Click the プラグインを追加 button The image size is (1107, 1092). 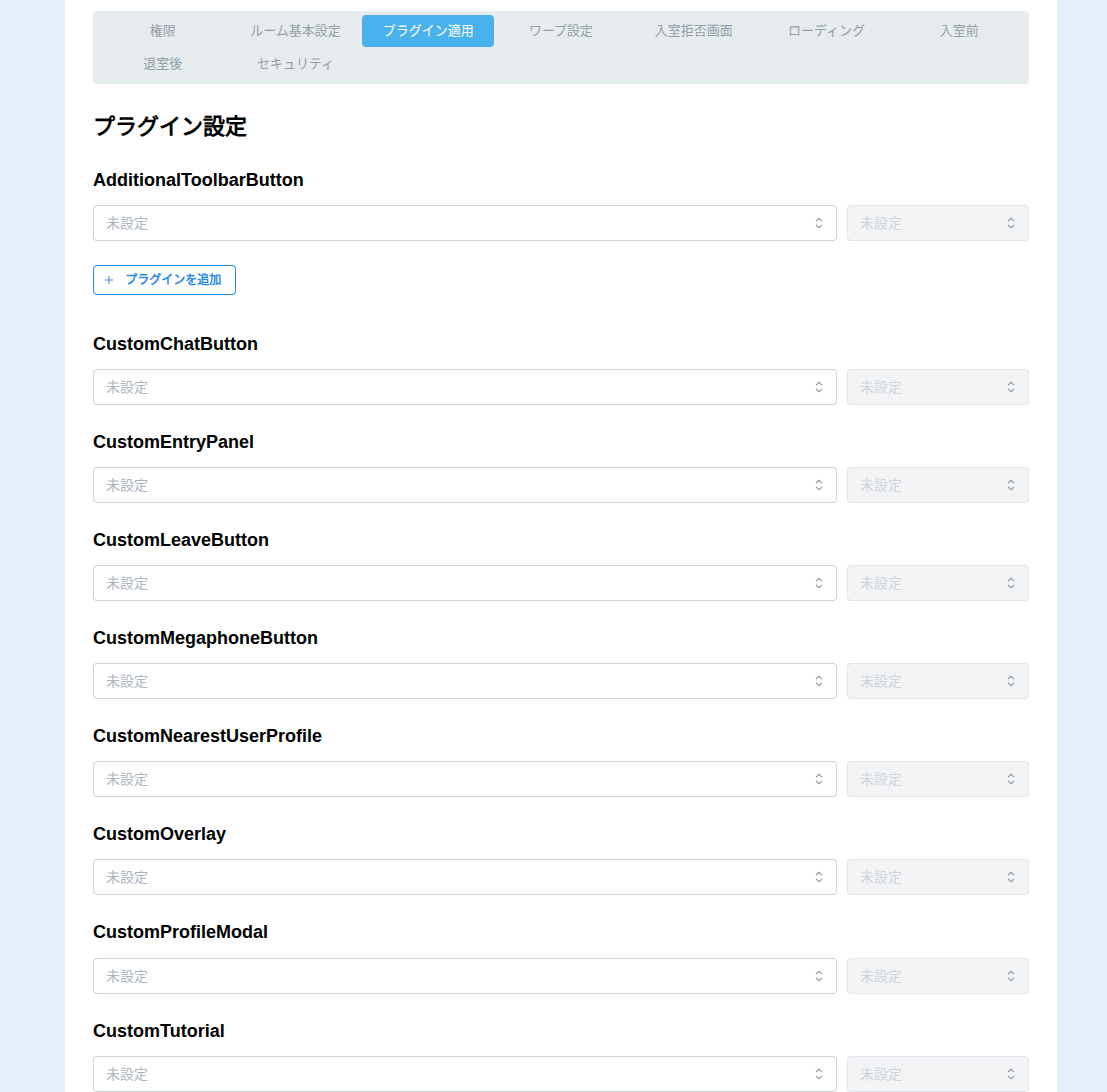tap(164, 280)
